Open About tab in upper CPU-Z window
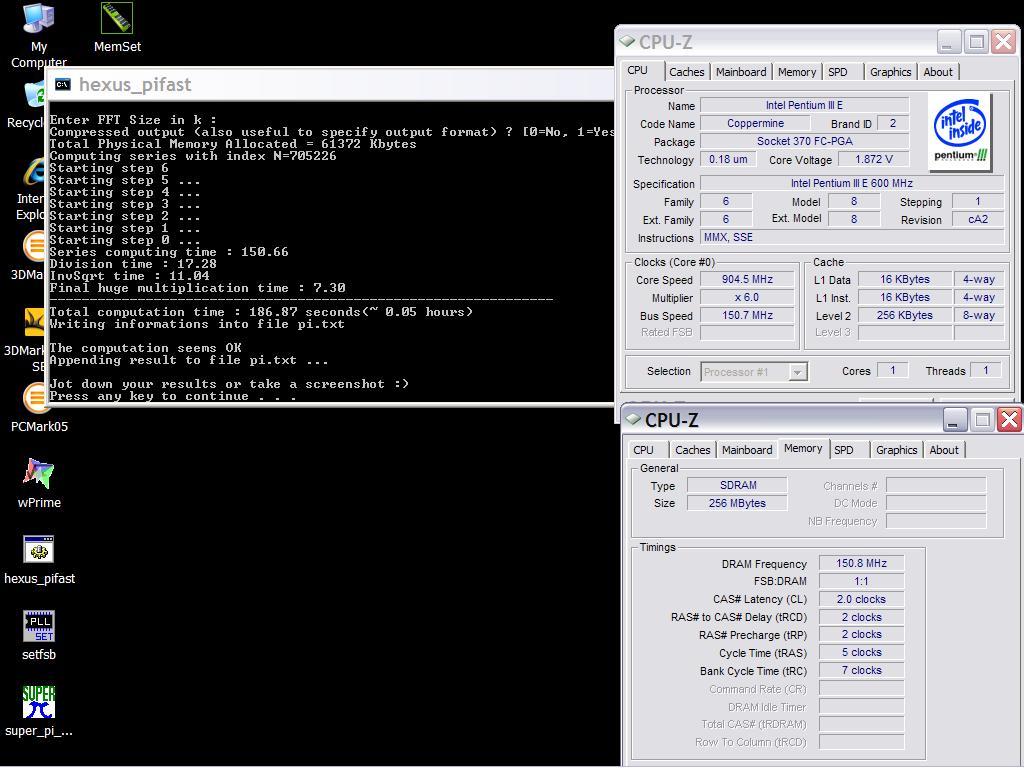 938,72
